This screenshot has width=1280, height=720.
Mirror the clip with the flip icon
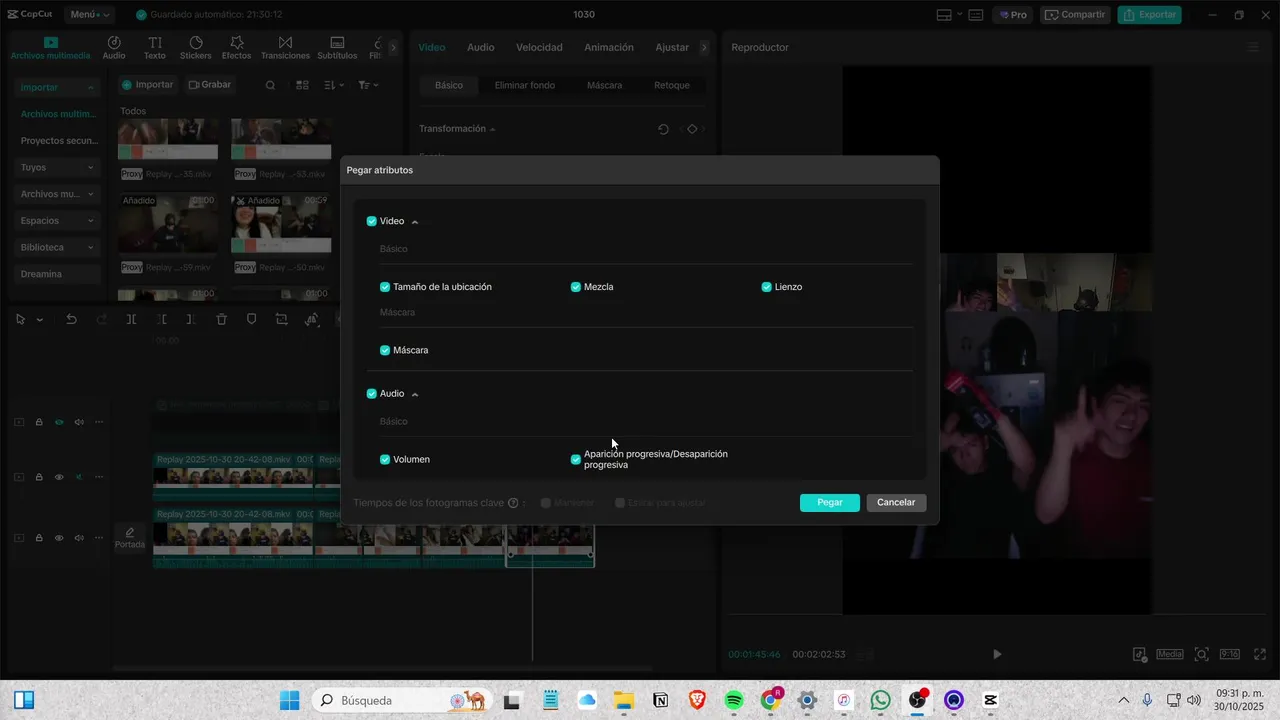tap(312, 320)
